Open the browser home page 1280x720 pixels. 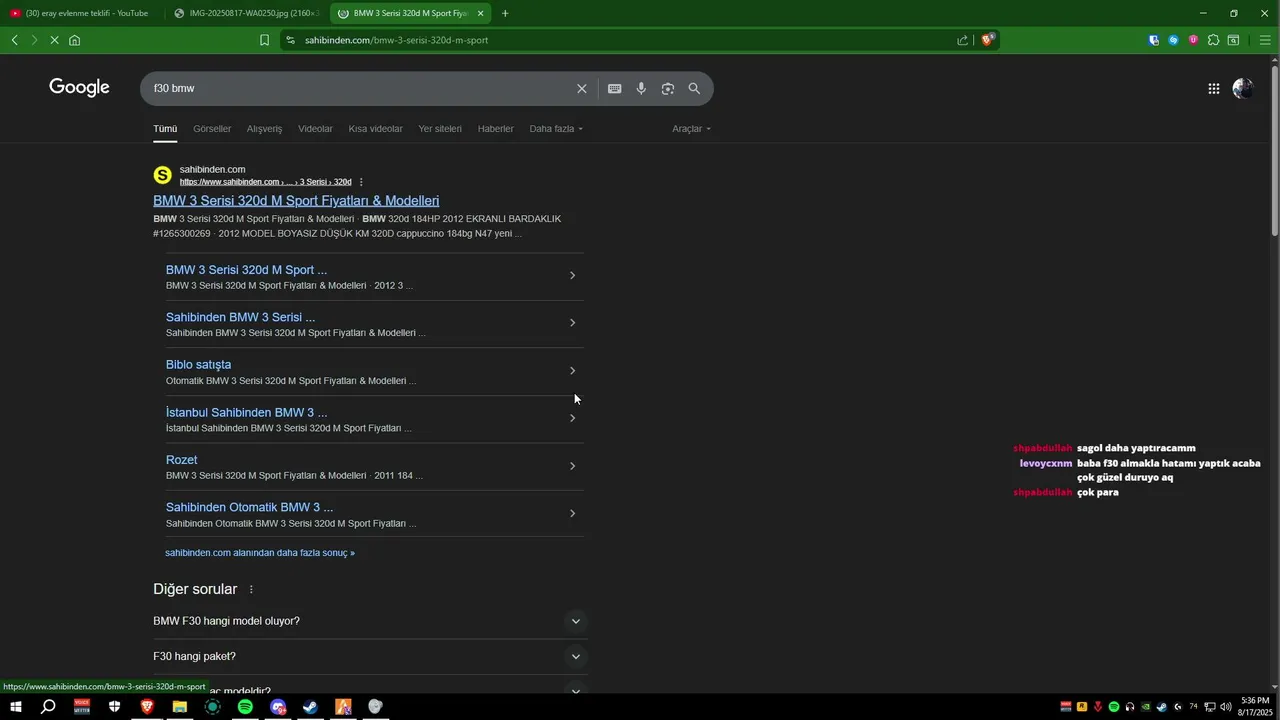click(74, 40)
